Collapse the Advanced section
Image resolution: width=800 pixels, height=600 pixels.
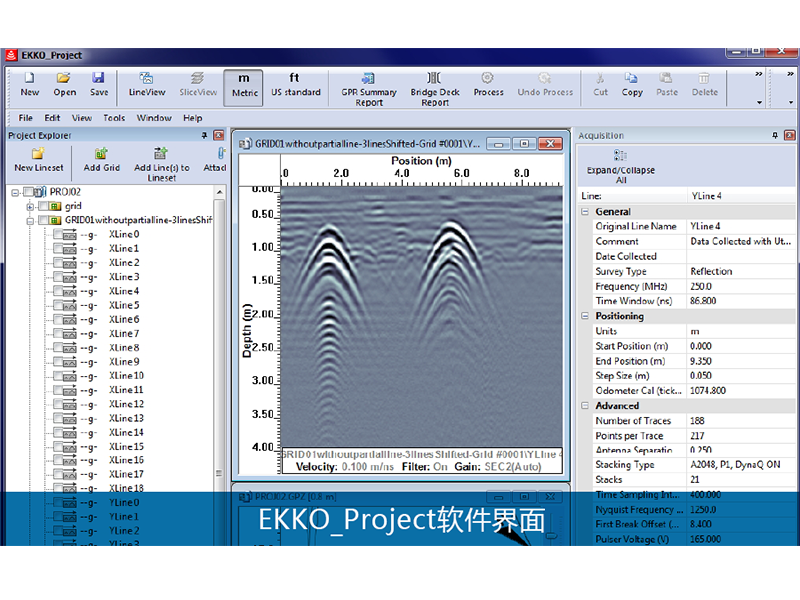(585, 406)
